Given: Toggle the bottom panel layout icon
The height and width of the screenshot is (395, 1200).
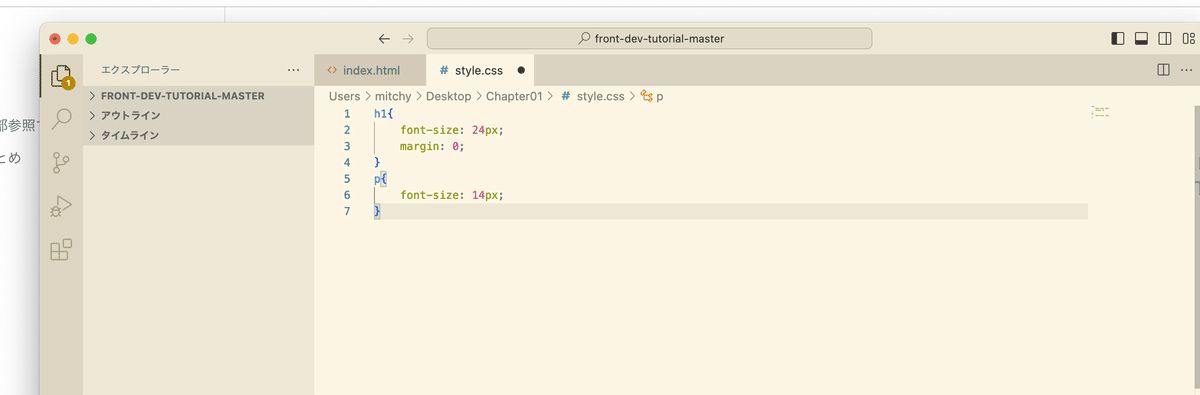Looking at the screenshot, I should tap(1141, 38).
